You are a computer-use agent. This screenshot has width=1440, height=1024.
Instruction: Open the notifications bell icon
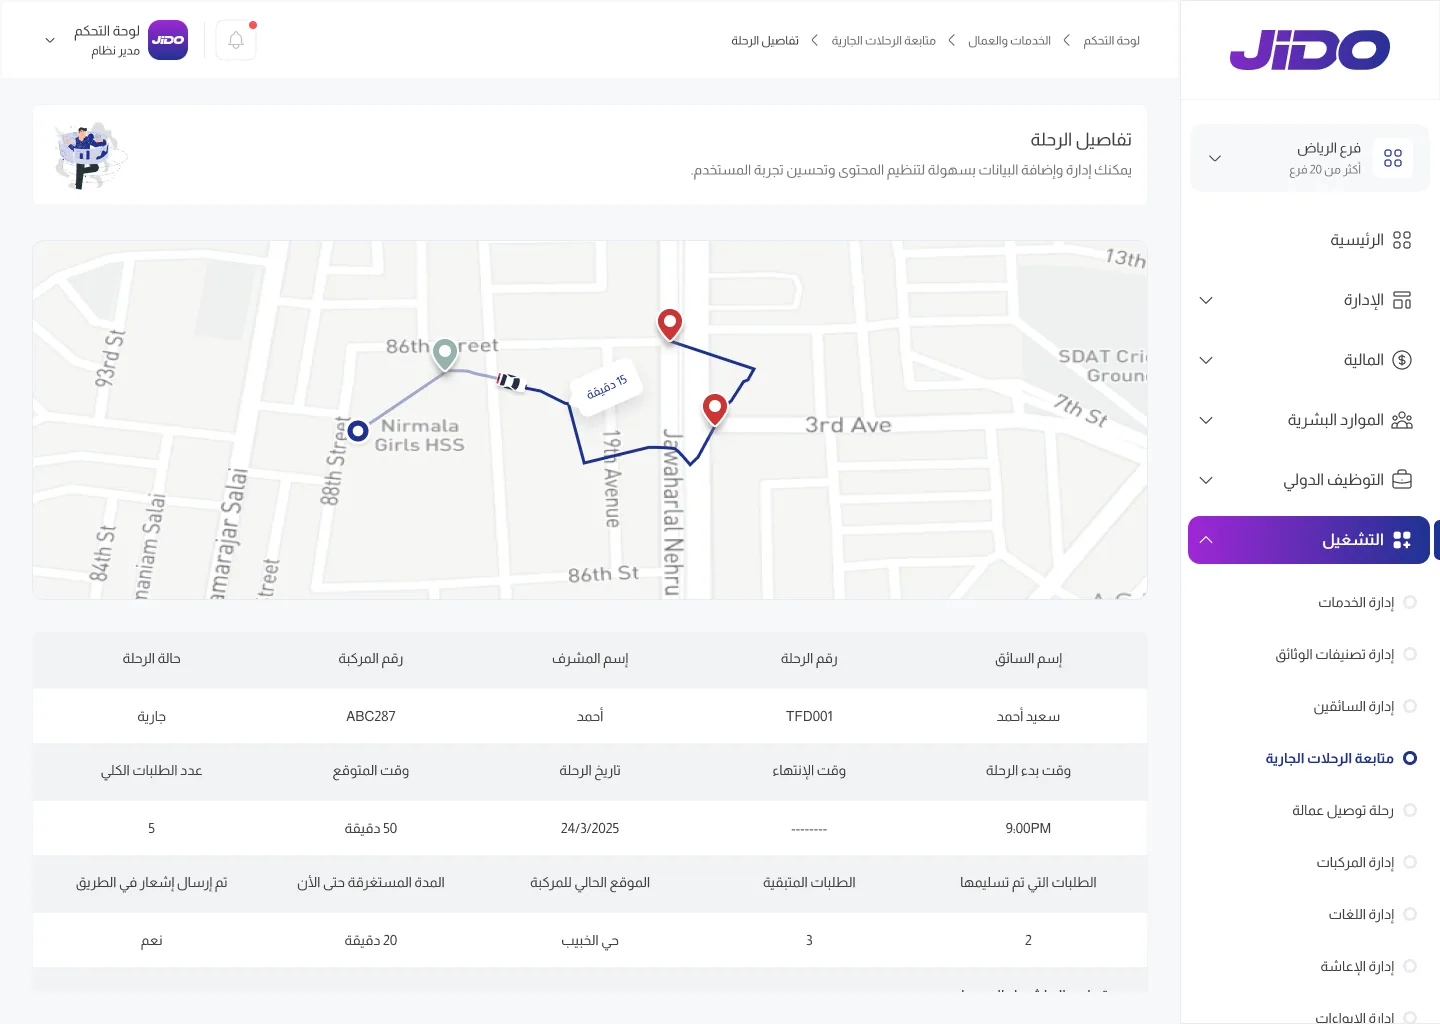click(x=236, y=40)
